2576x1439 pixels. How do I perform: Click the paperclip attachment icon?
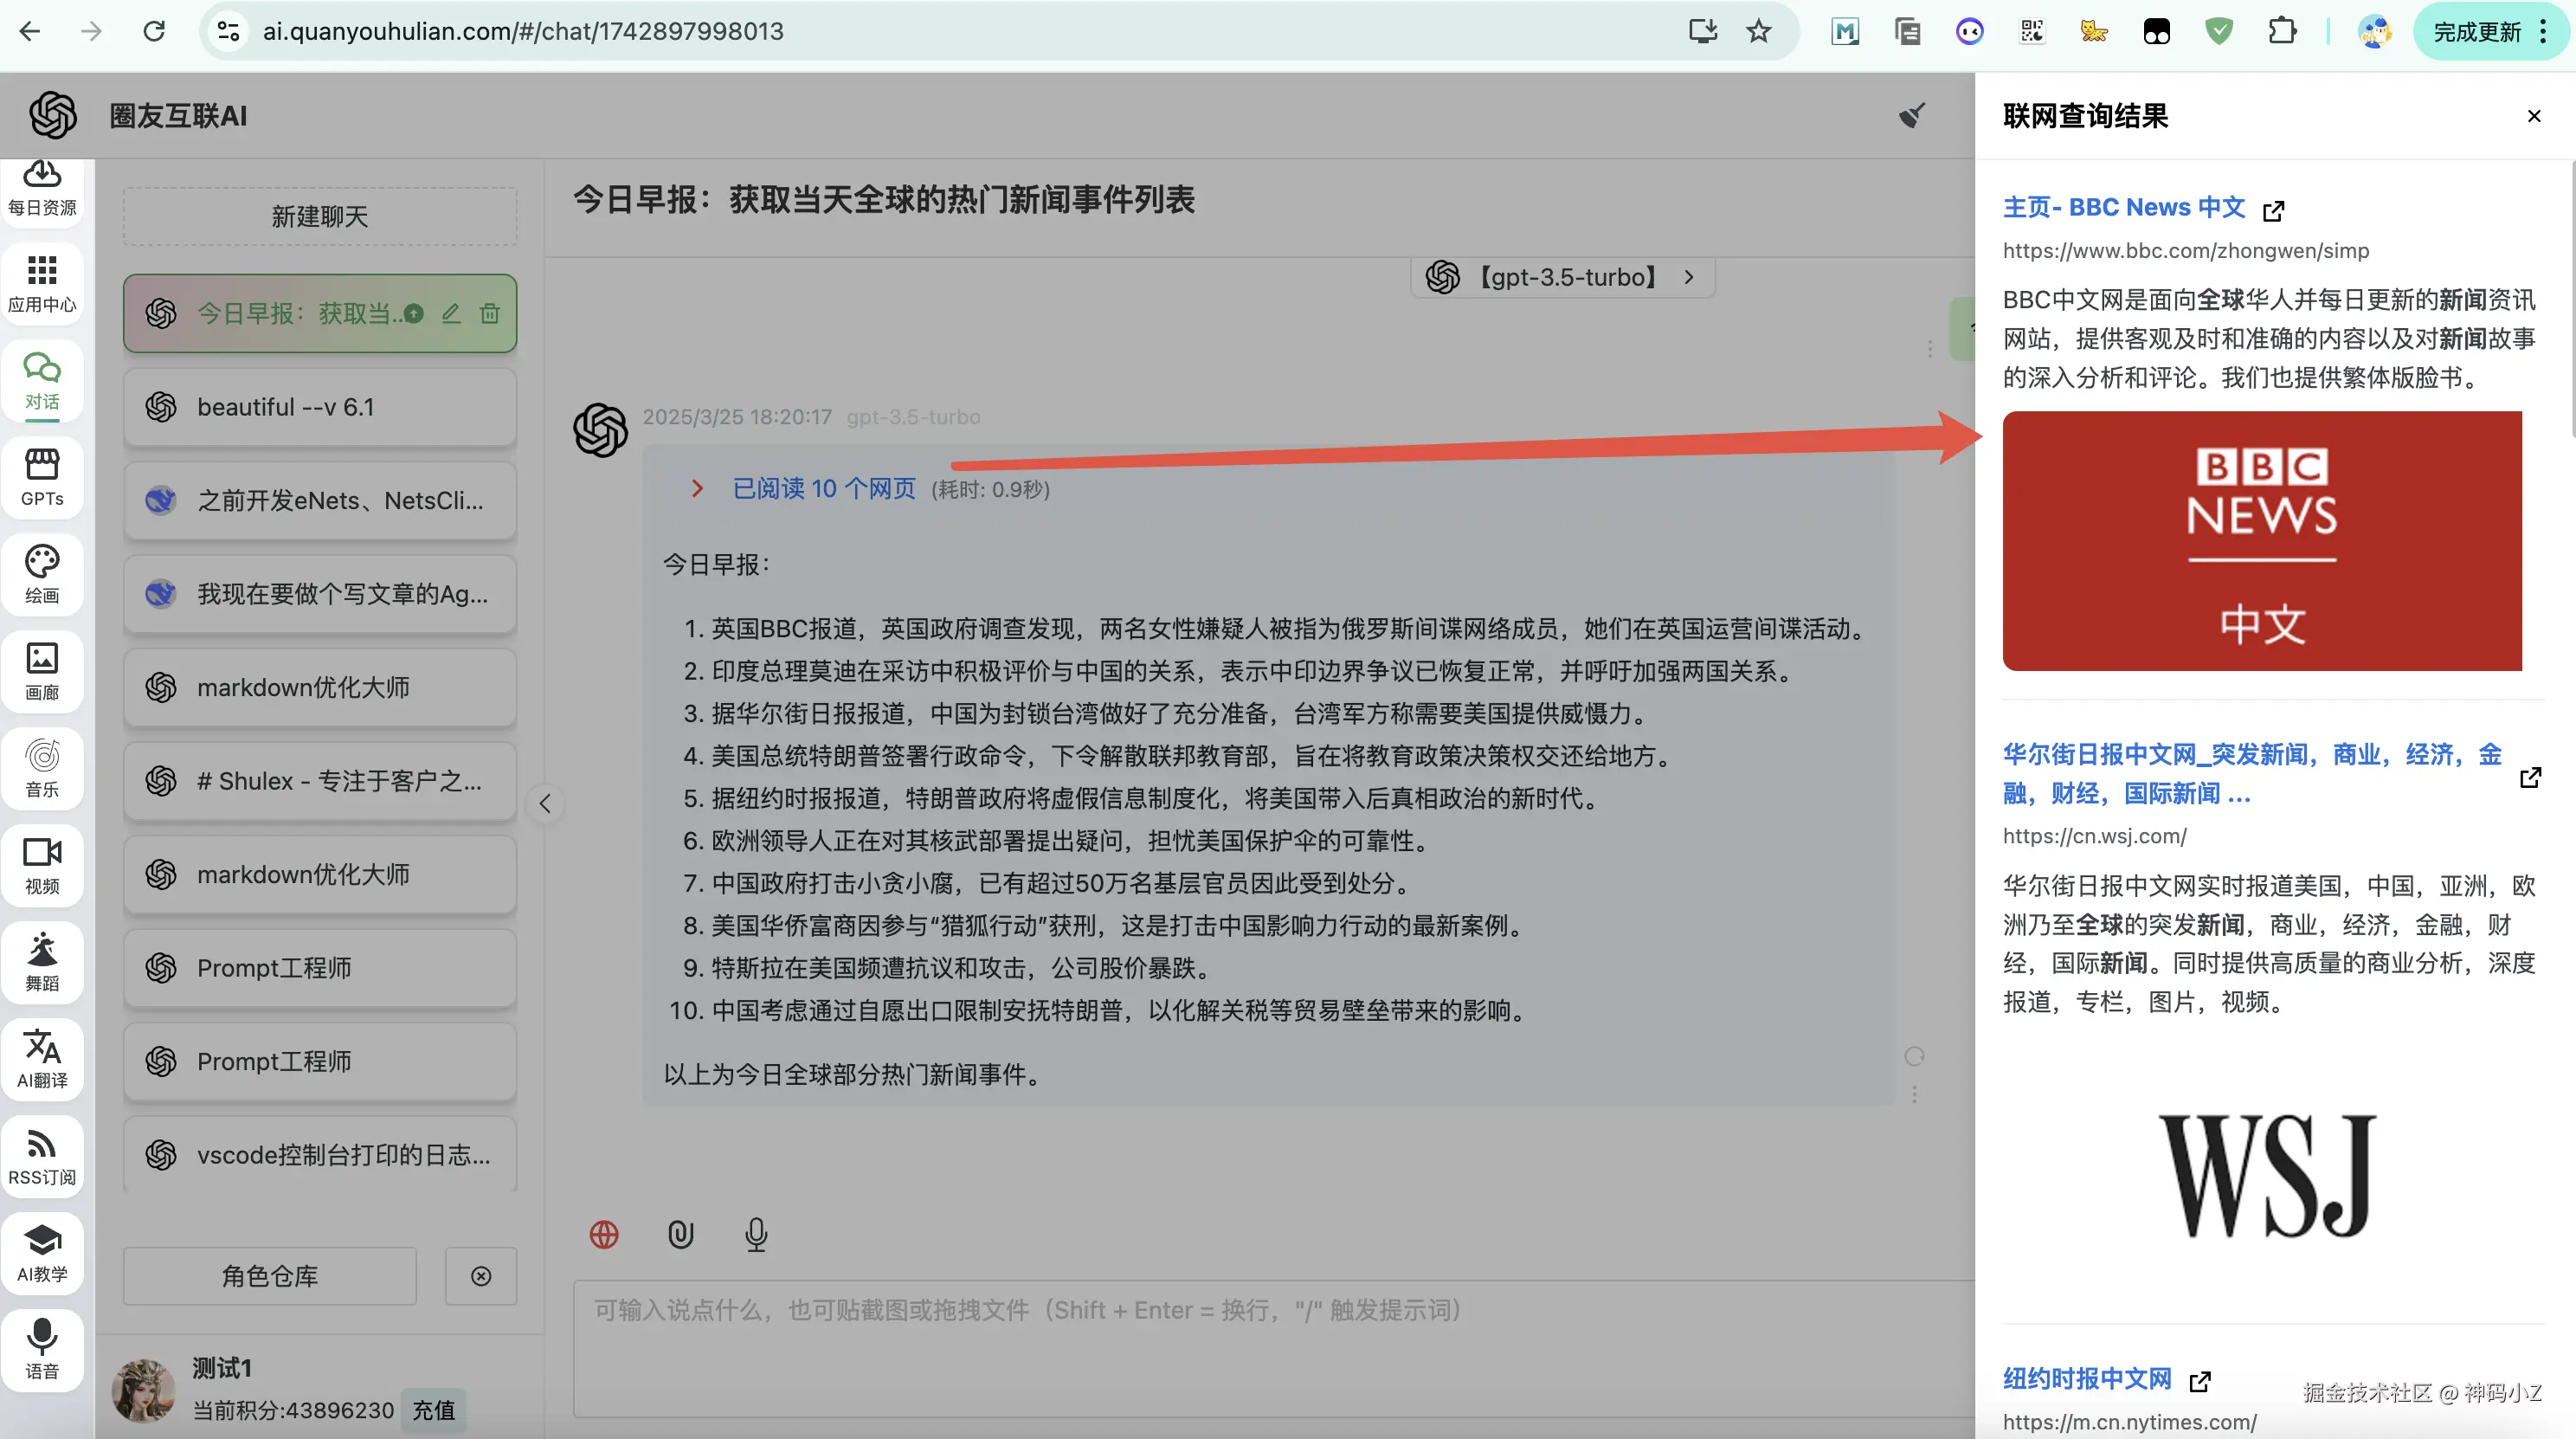[680, 1234]
